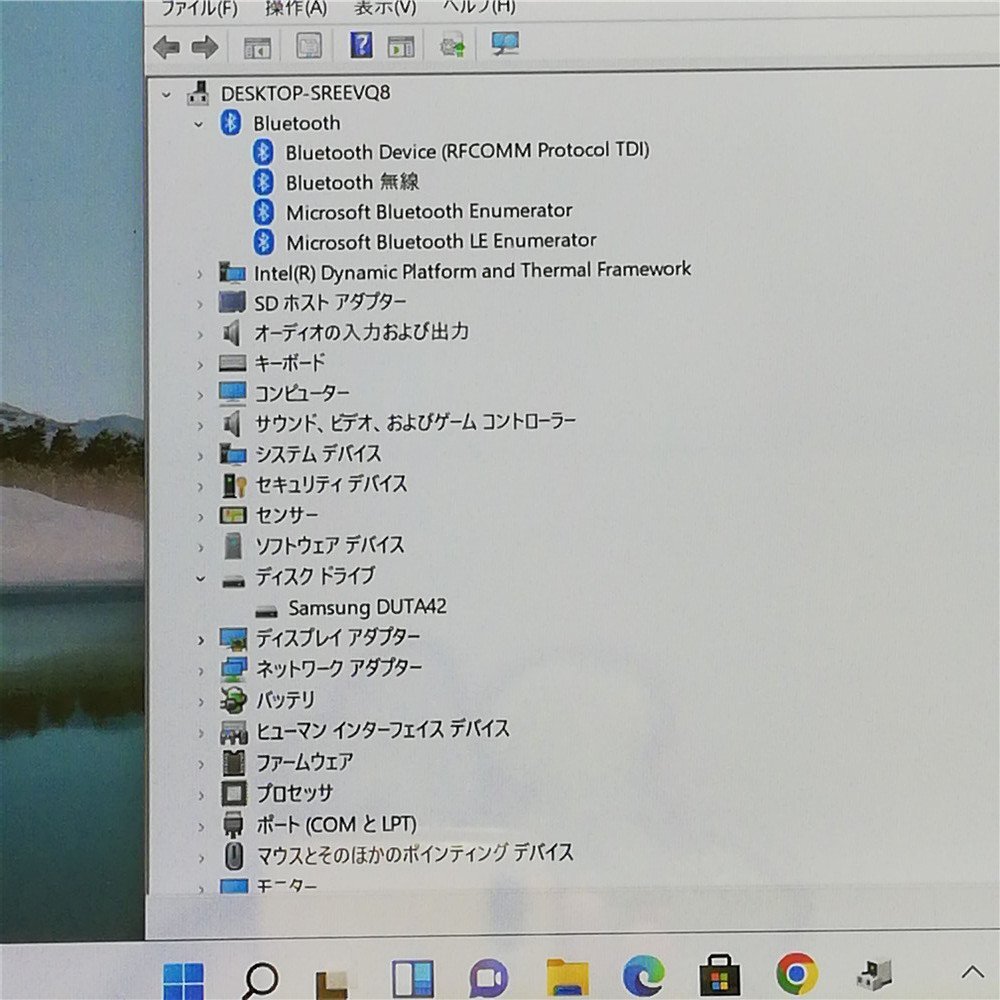This screenshot has height=1000, width=1000.
Task: Open the ヘルプ(H) menu
Action: click(479, 7)
